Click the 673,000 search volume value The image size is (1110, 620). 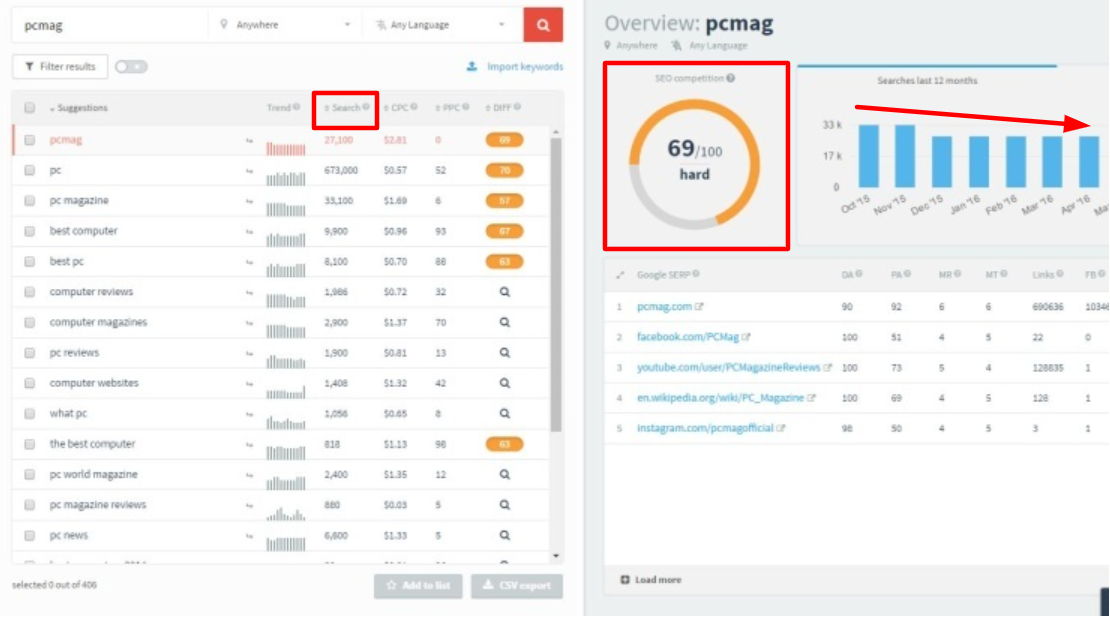[x=341, y=171]
